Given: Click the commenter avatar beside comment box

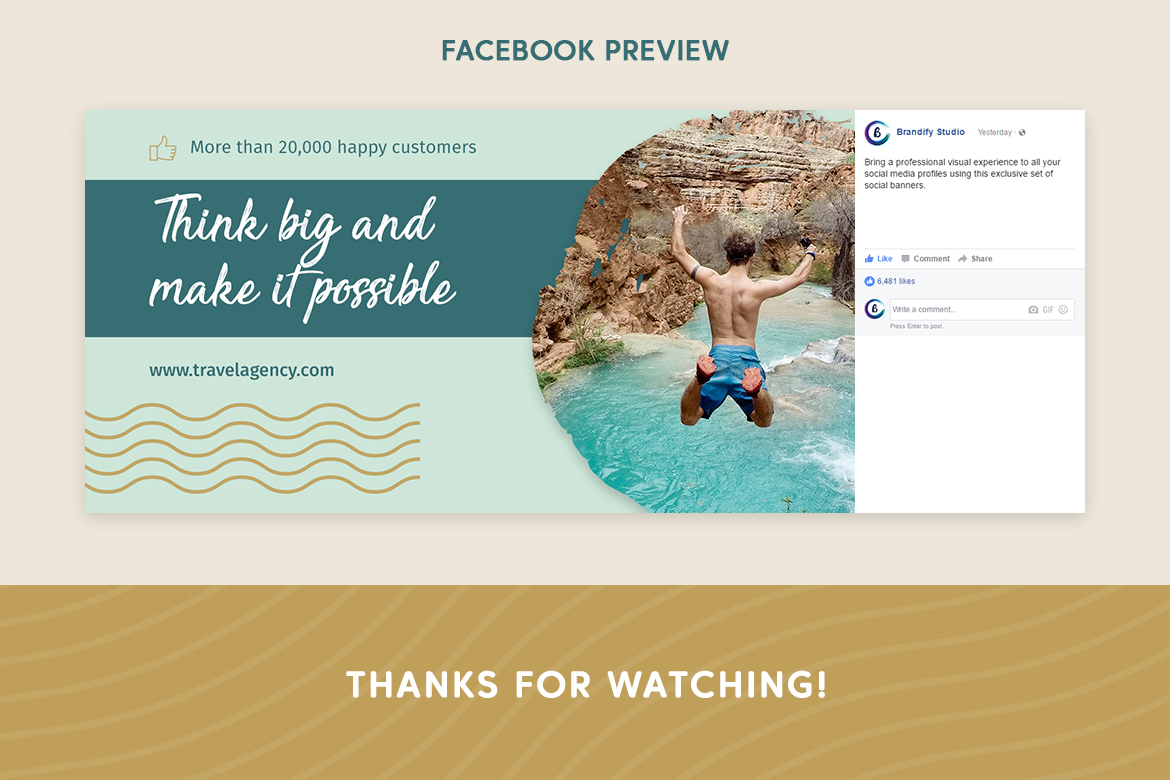Looking at the screenshot, I should (875, 309).
